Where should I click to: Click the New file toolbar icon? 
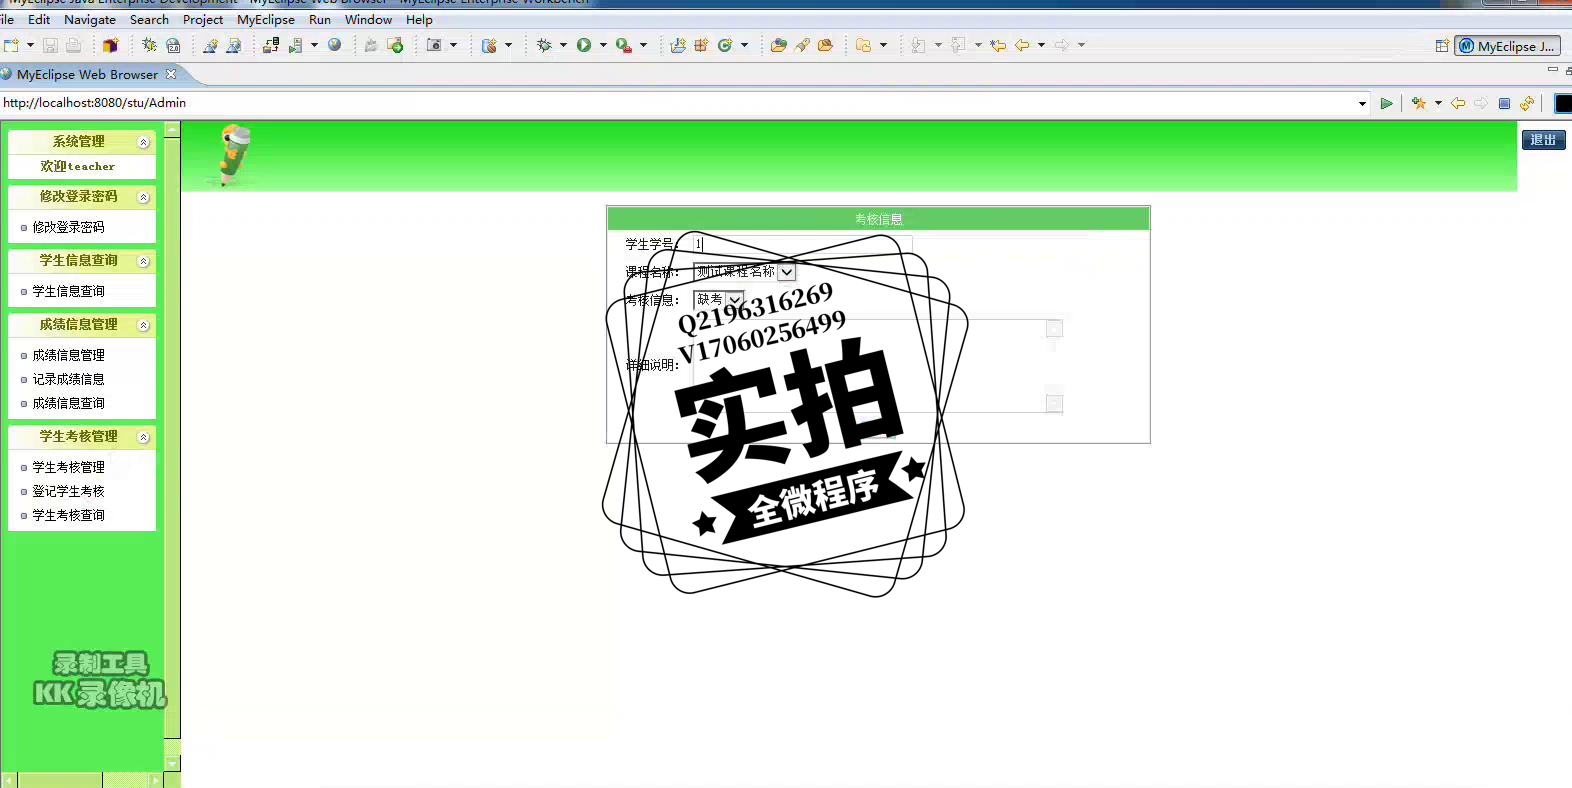point(12,45)
